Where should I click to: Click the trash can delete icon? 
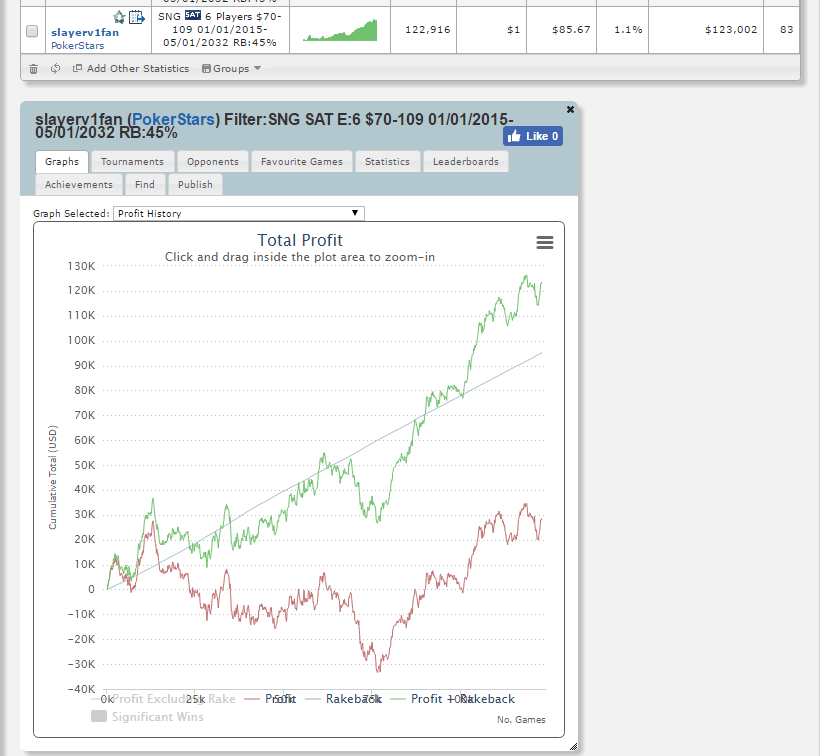pos(33,68)
